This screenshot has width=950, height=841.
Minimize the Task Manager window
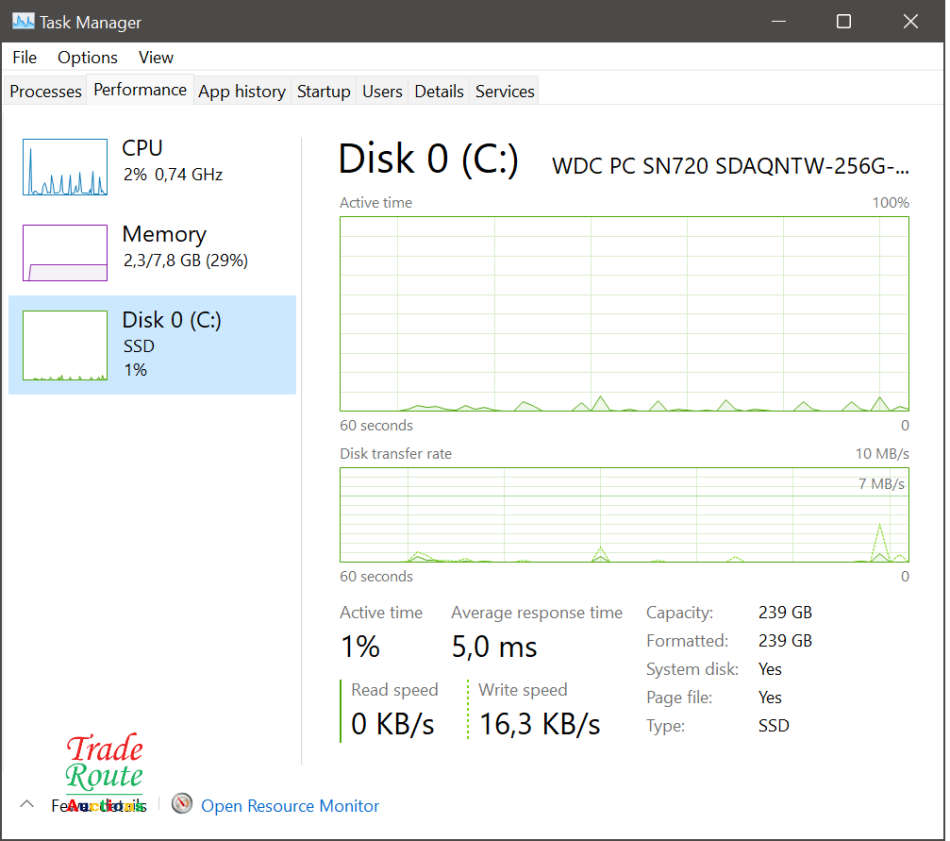777,21
